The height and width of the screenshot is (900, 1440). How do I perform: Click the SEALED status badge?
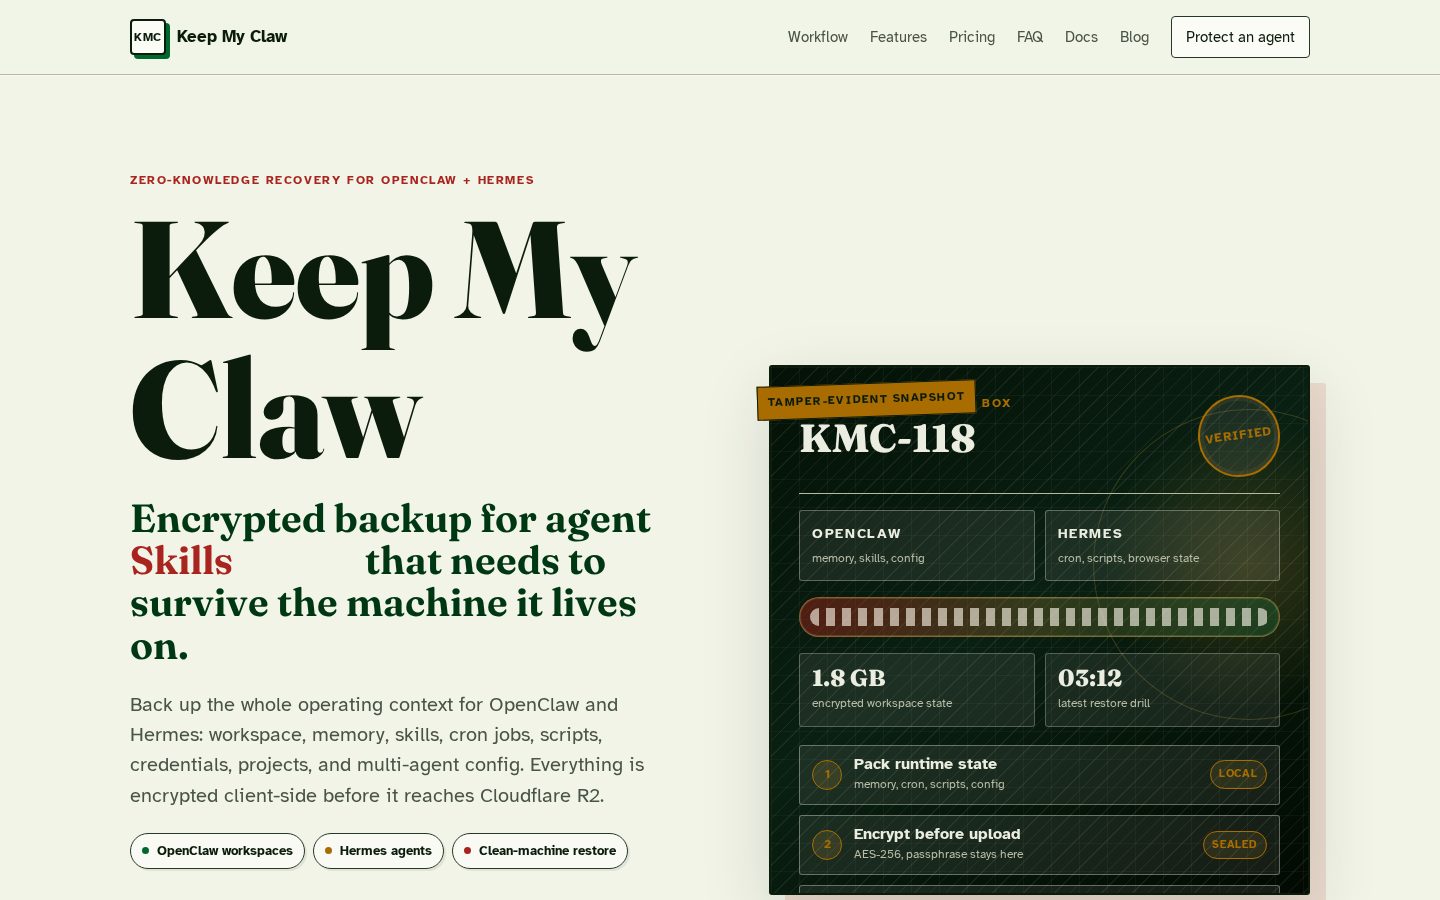pos(1234,845)
